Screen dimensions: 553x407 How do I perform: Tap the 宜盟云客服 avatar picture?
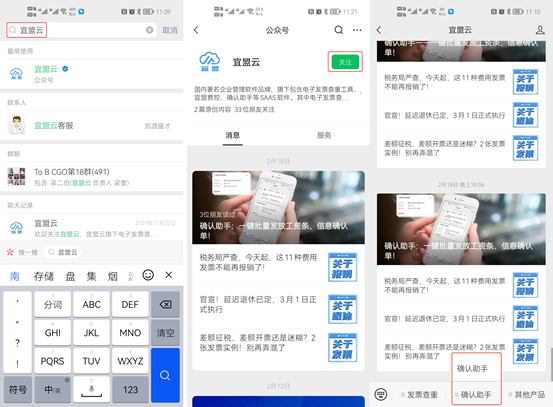17,126
